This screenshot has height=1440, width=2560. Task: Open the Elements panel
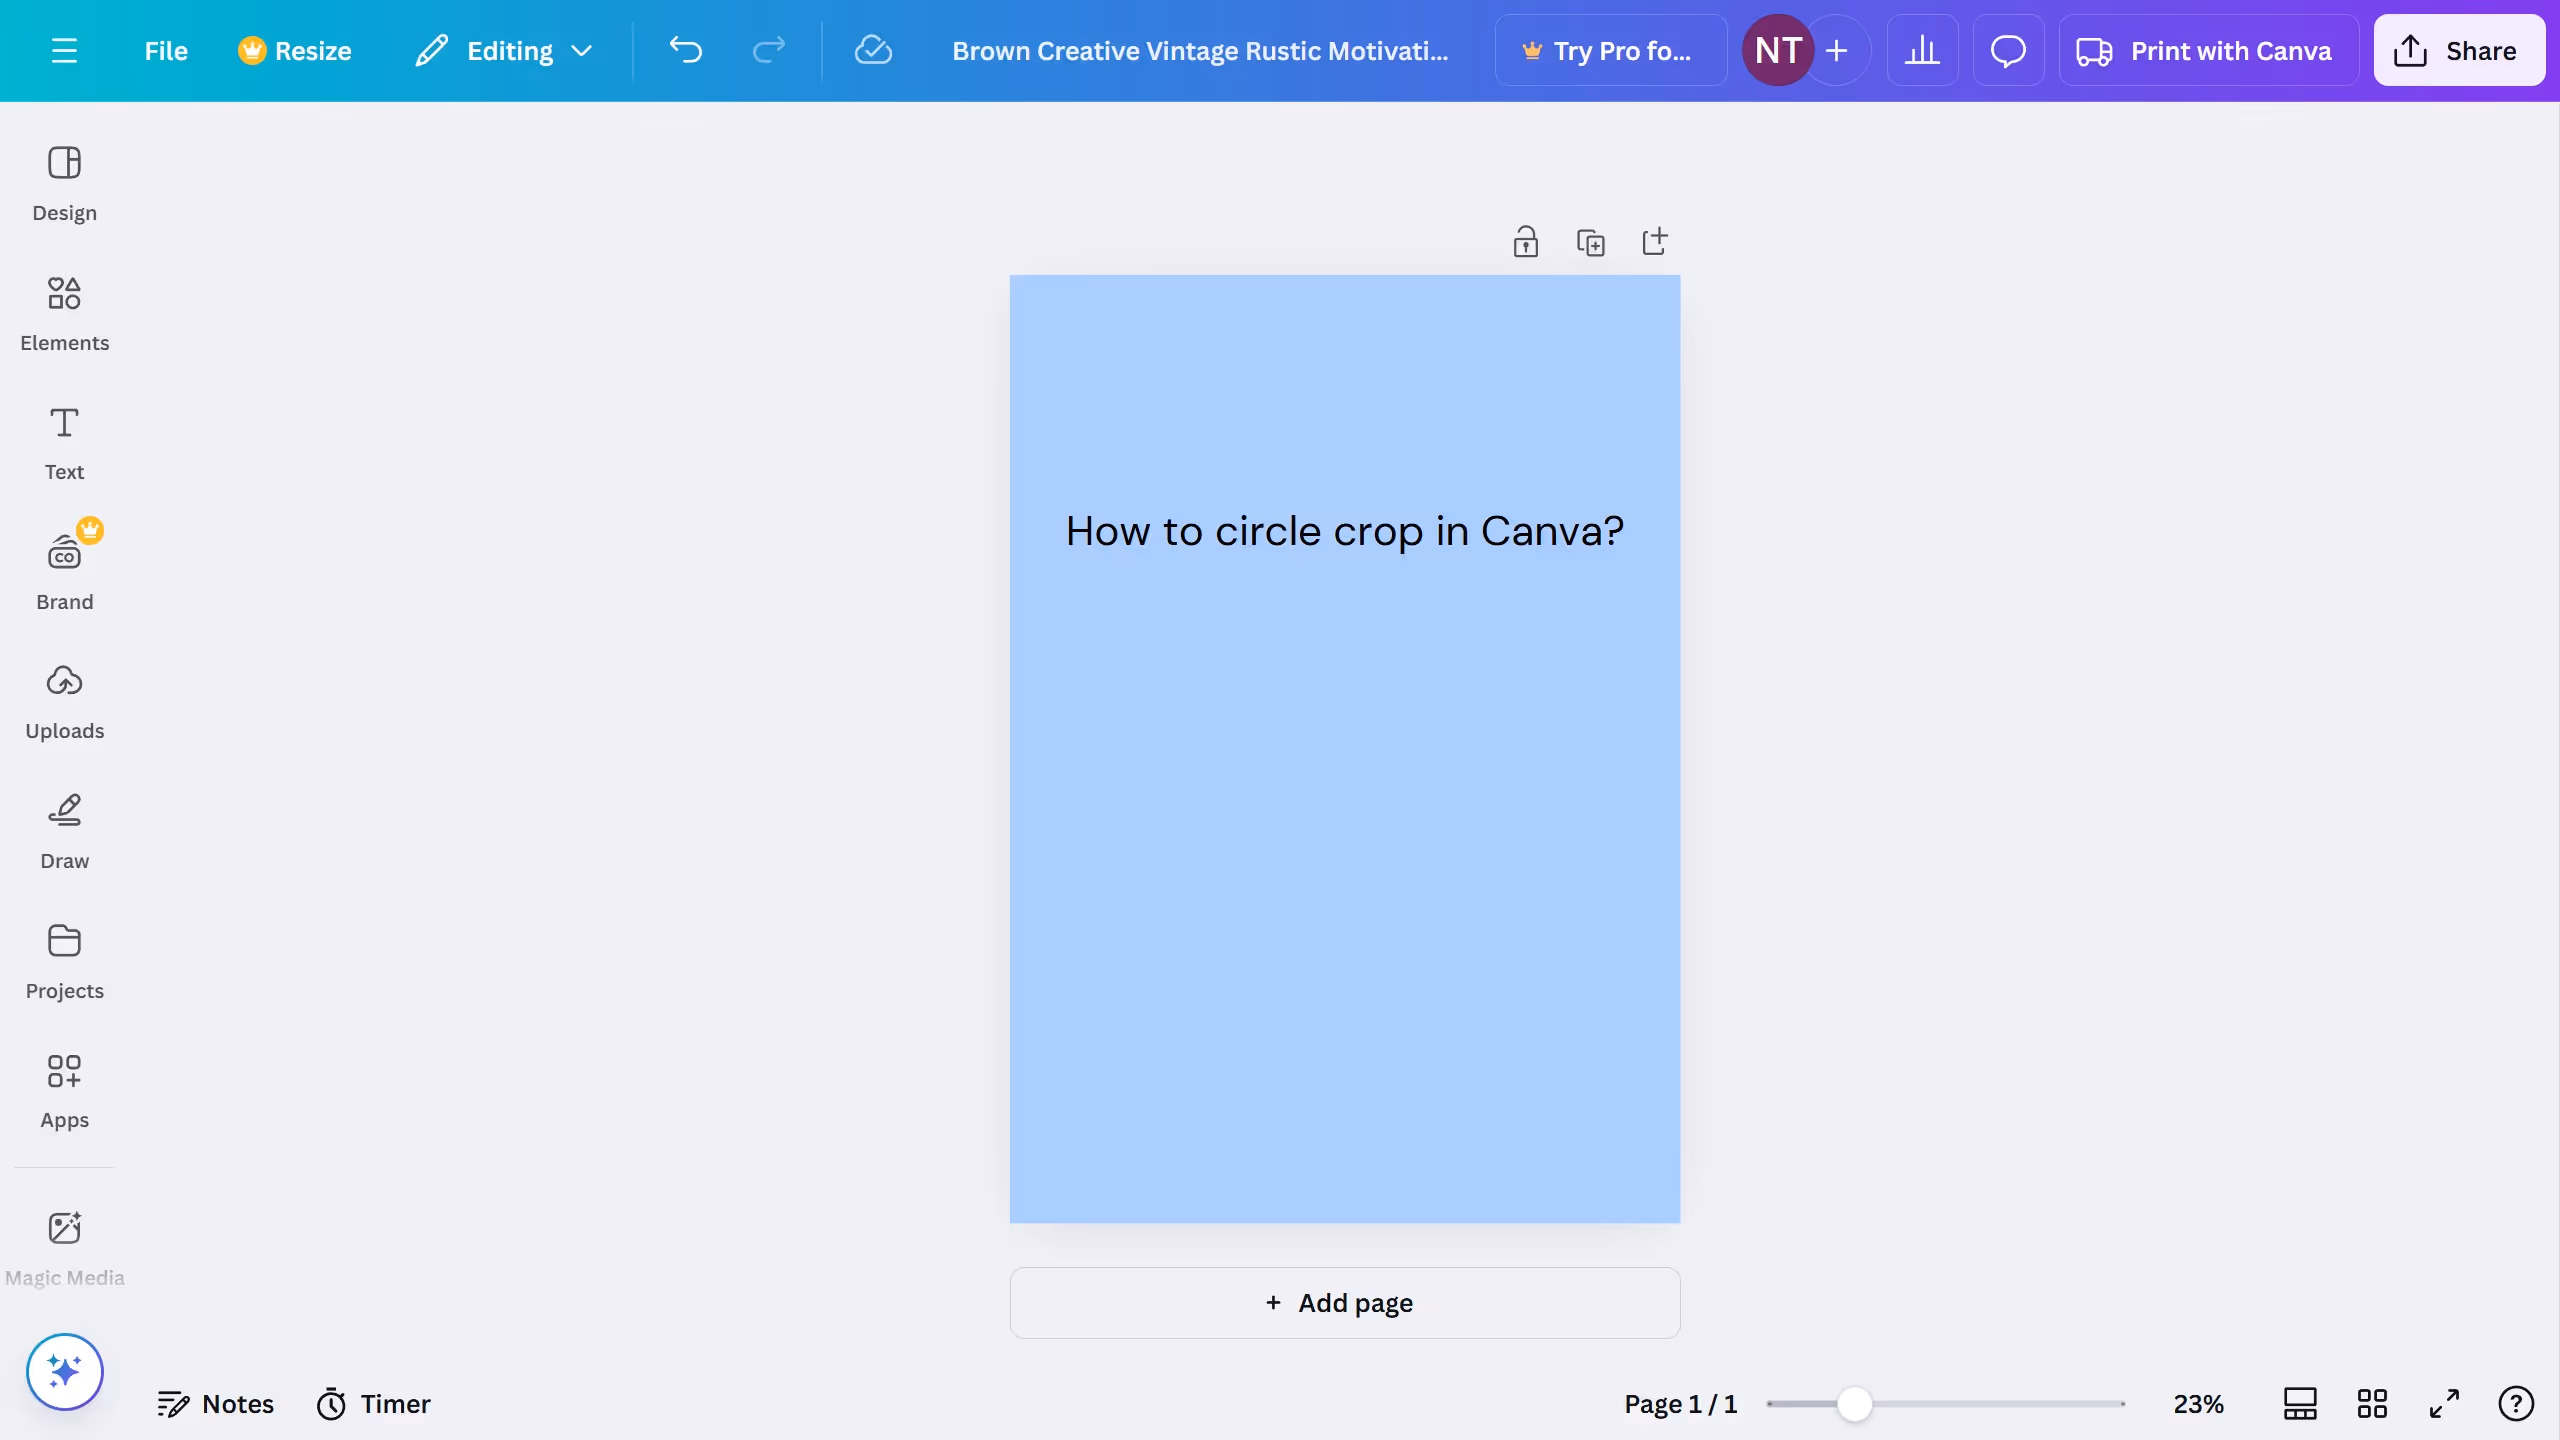pyautogui.click(x=65, y=312)
